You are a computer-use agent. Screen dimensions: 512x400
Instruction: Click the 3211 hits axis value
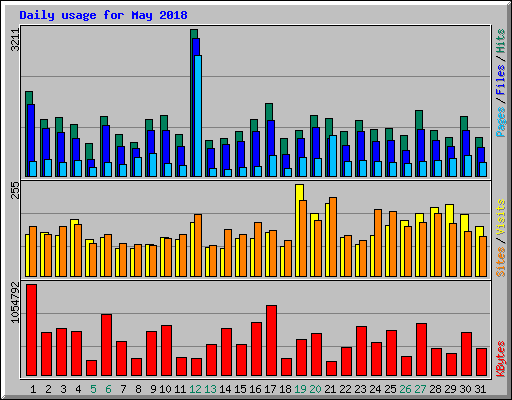tap(15, 40)
